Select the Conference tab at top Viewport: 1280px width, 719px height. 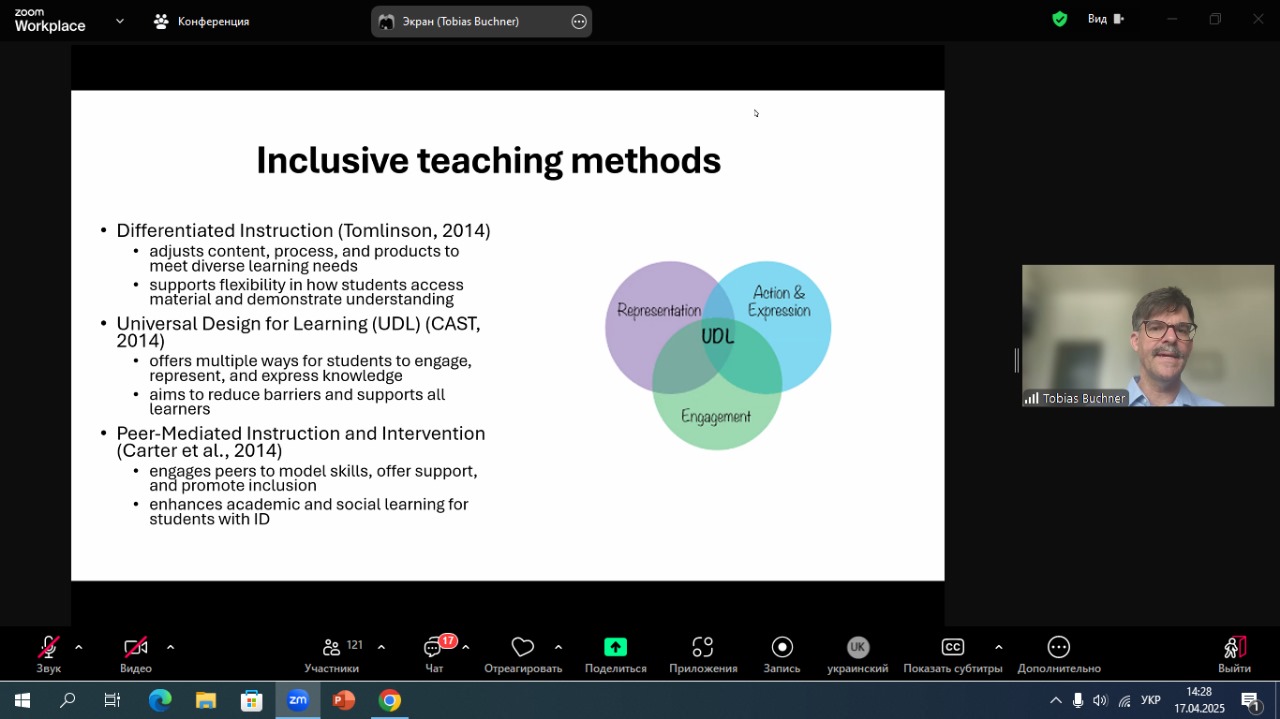[x=202, y=21]
